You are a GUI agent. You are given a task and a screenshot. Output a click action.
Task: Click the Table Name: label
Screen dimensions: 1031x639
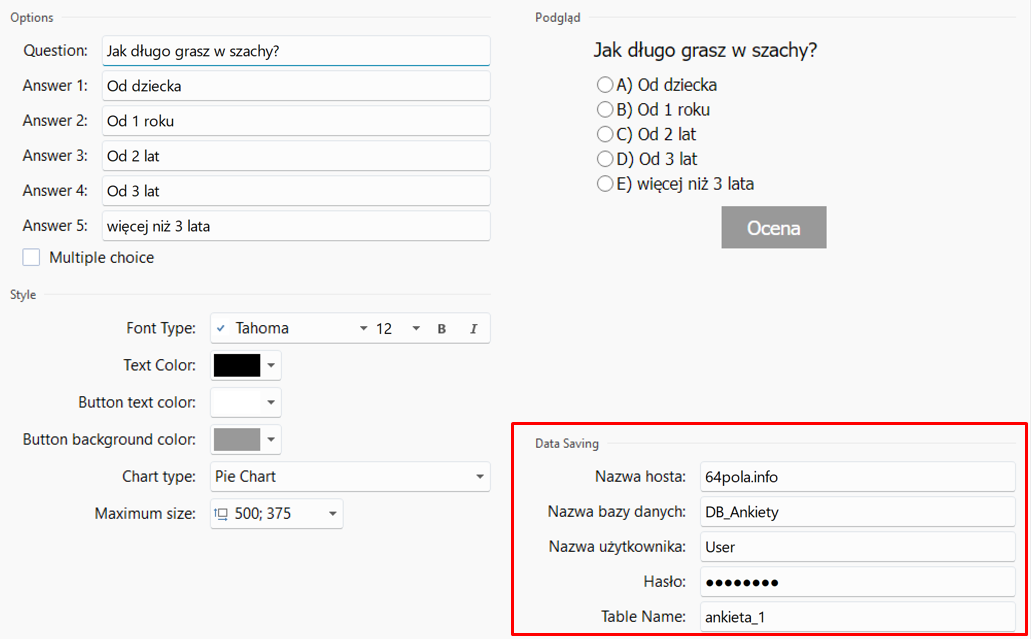tap(643, 617)
